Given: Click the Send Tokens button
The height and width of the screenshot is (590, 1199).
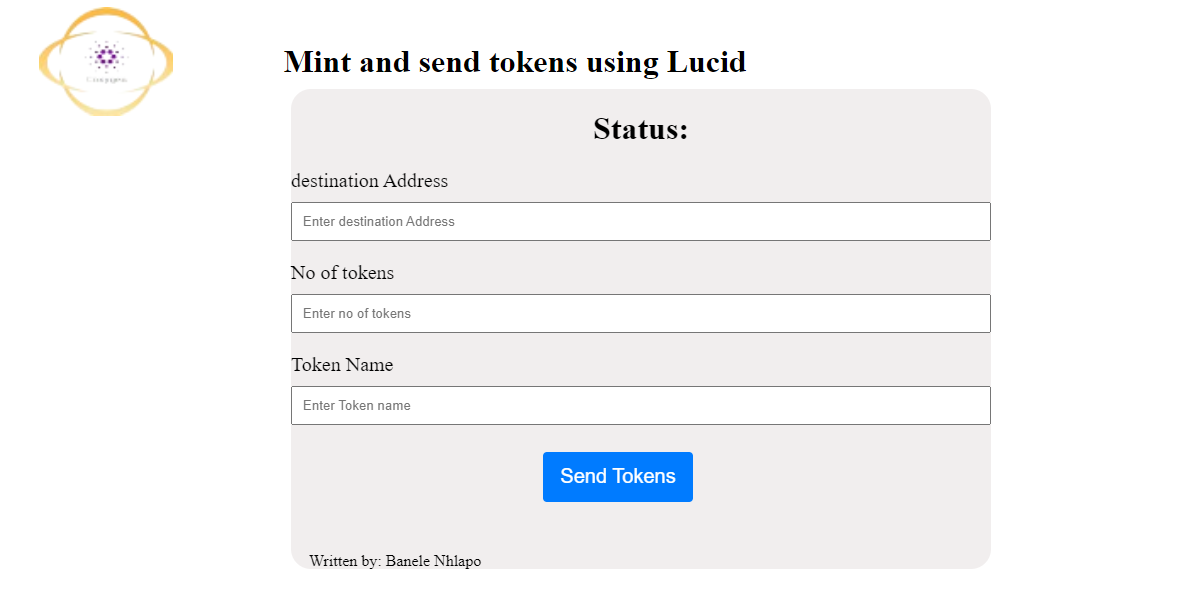Looking at the screenshot, I should 618,477.
